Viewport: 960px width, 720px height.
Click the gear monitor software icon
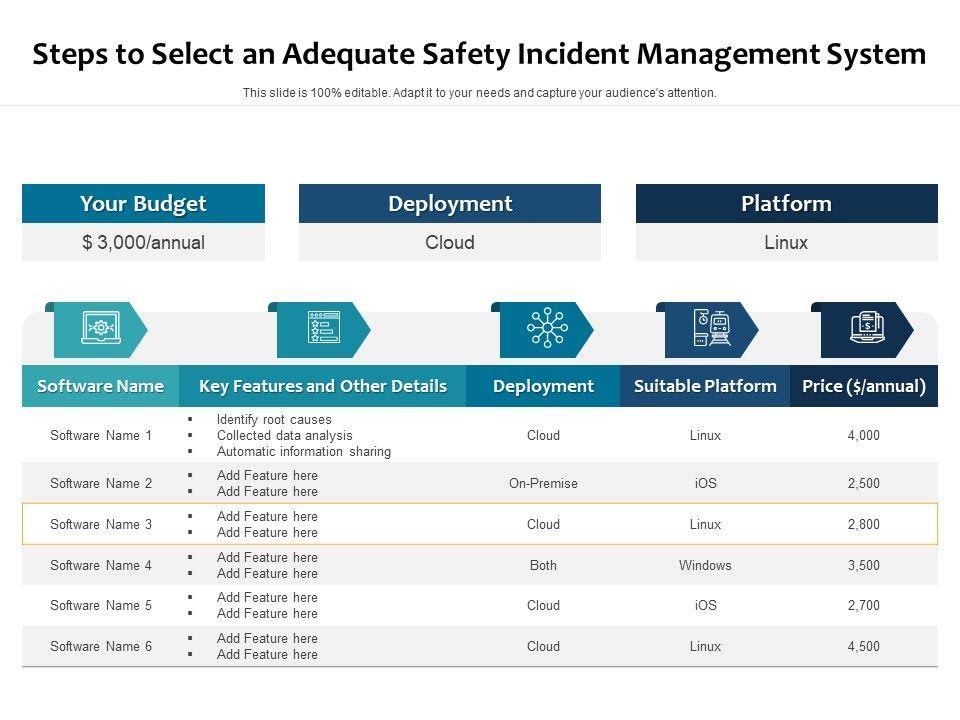click(98, 329)
